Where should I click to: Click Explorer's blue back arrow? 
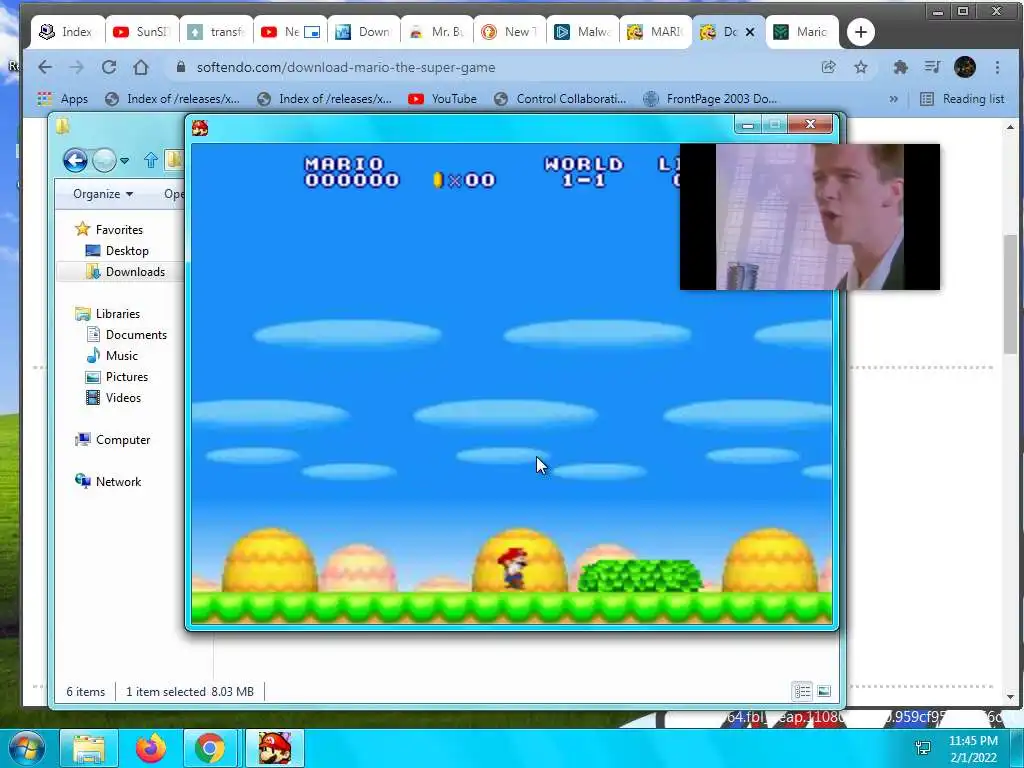(x=75, y=160)
